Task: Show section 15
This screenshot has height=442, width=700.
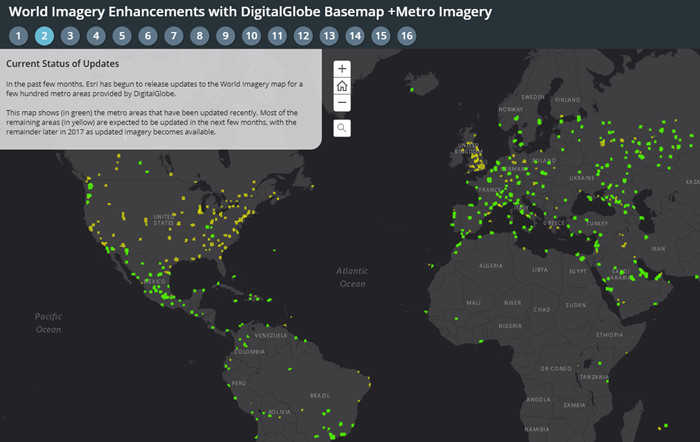Action: pos(381,36)
